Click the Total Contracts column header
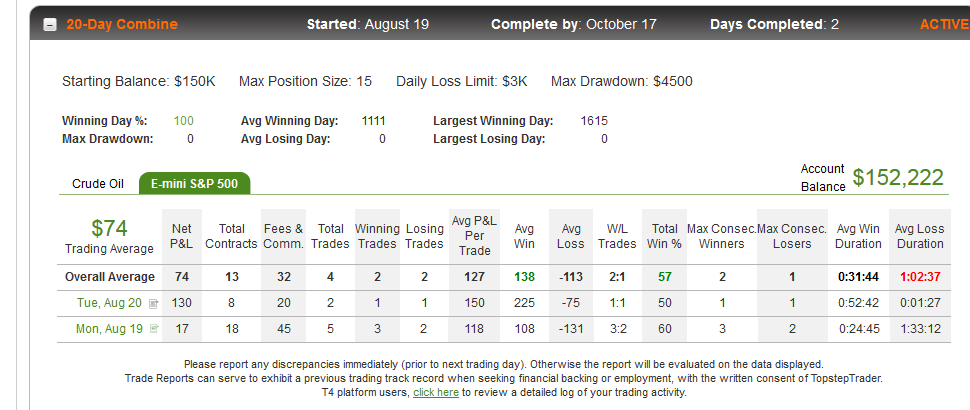This screenshot has height=410, width=970. coord(231,236)
